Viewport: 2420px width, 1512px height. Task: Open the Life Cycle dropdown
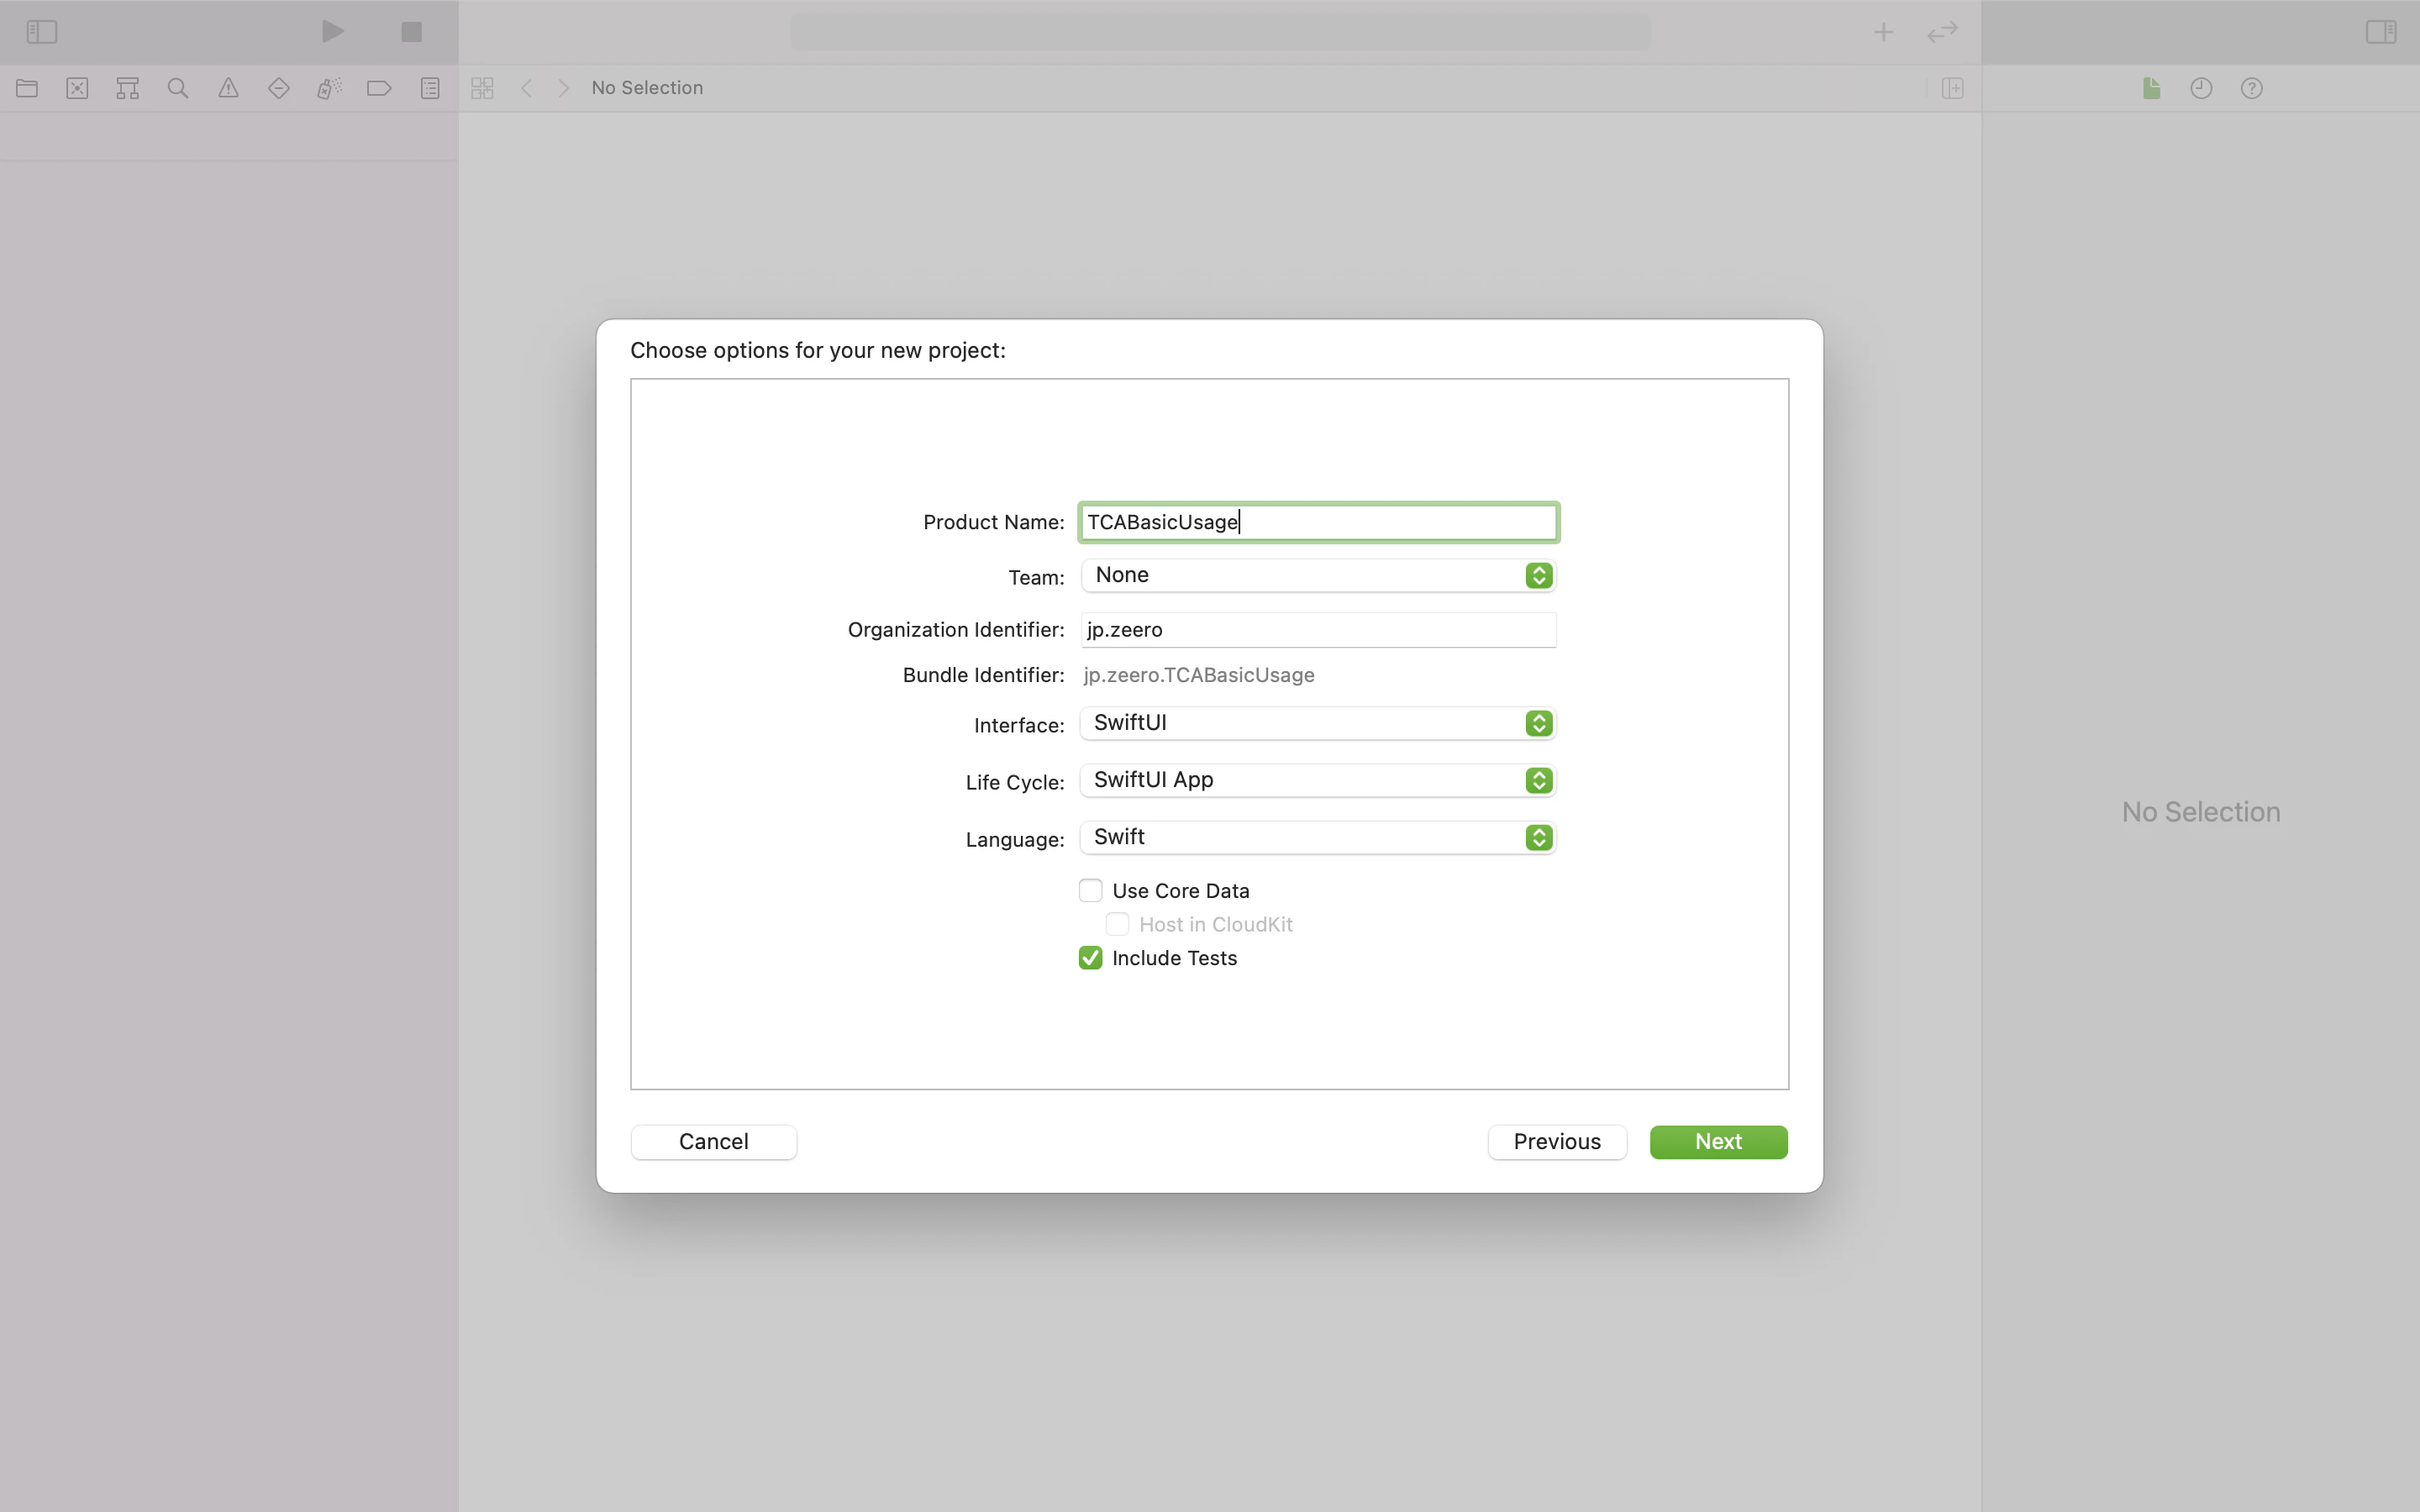tap(1318, 780)
